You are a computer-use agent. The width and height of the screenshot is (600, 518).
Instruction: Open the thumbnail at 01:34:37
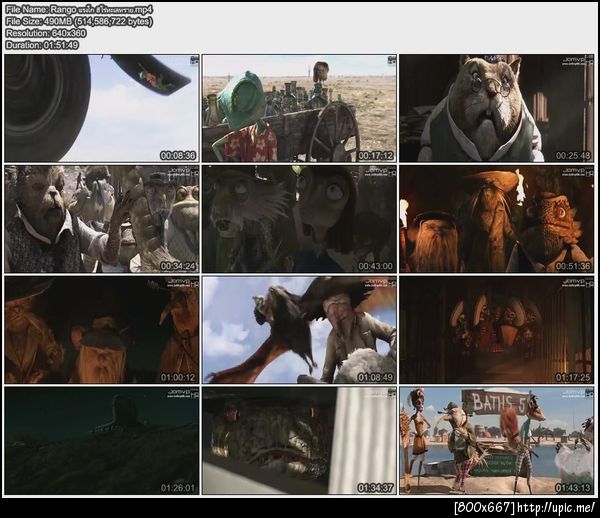[x=299, y=441]
